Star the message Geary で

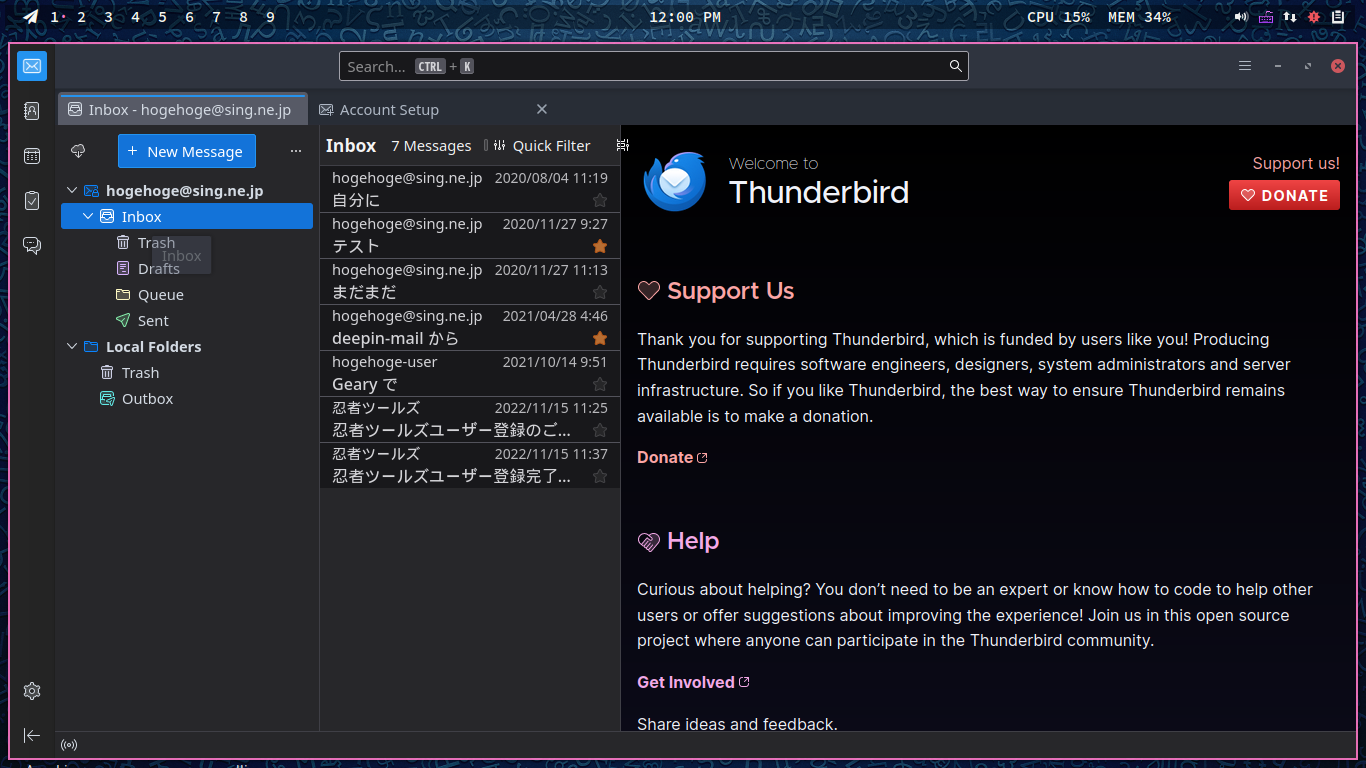click(x=600, y=384)
